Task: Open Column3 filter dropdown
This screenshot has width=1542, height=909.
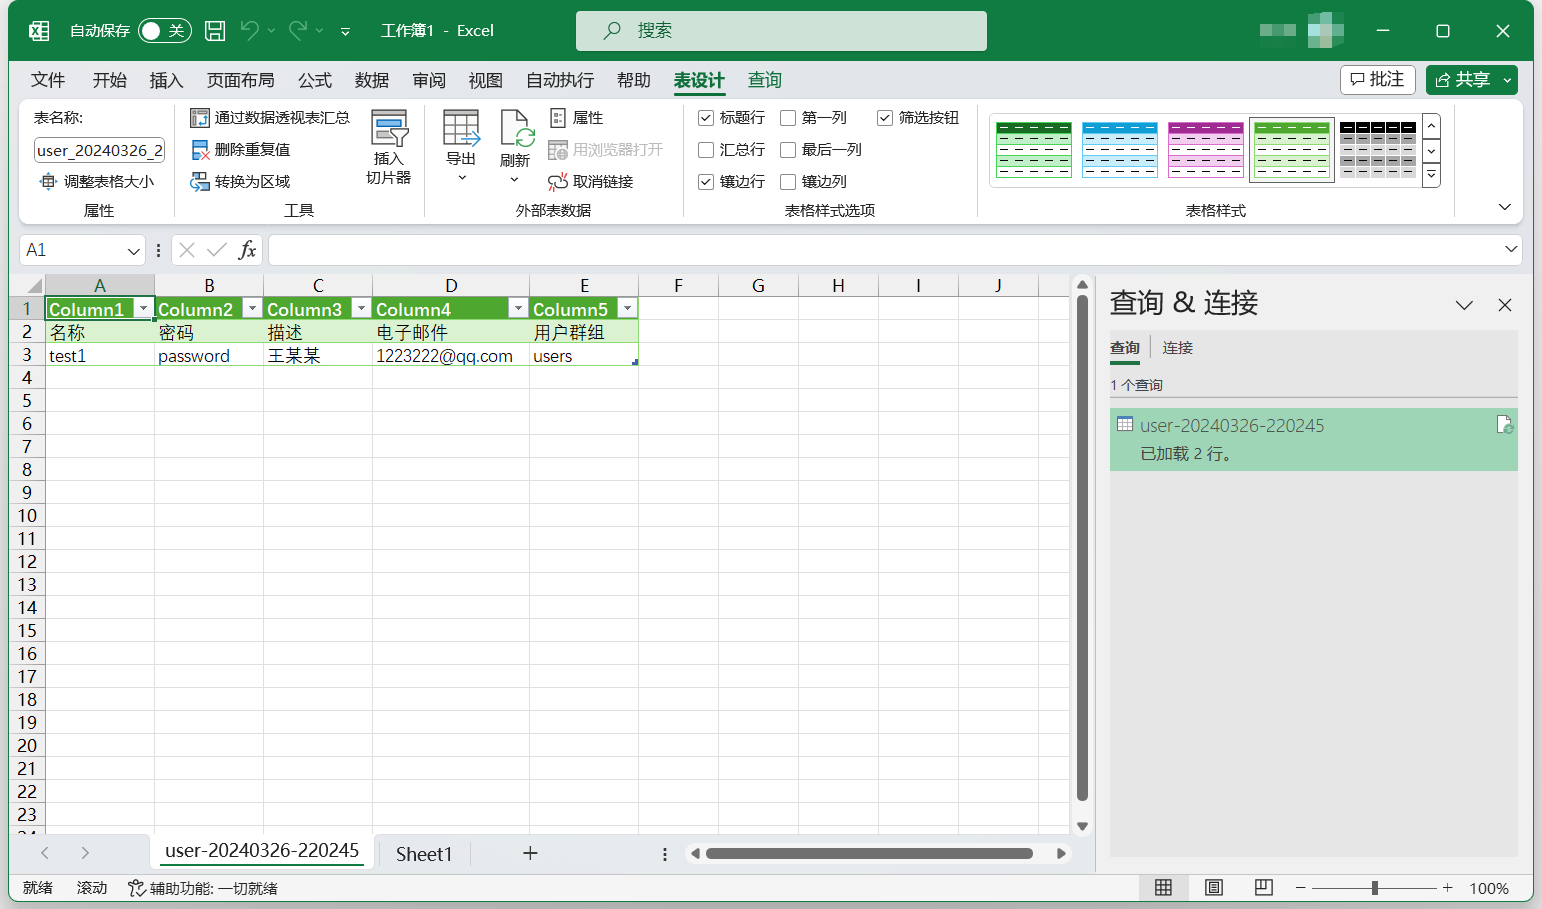Action: point(361,309)
